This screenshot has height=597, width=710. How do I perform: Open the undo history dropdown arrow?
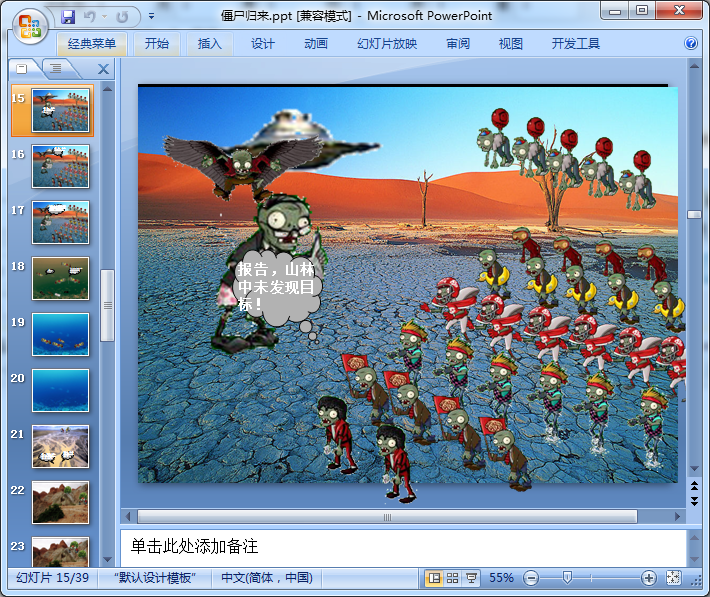pos(105,17)
